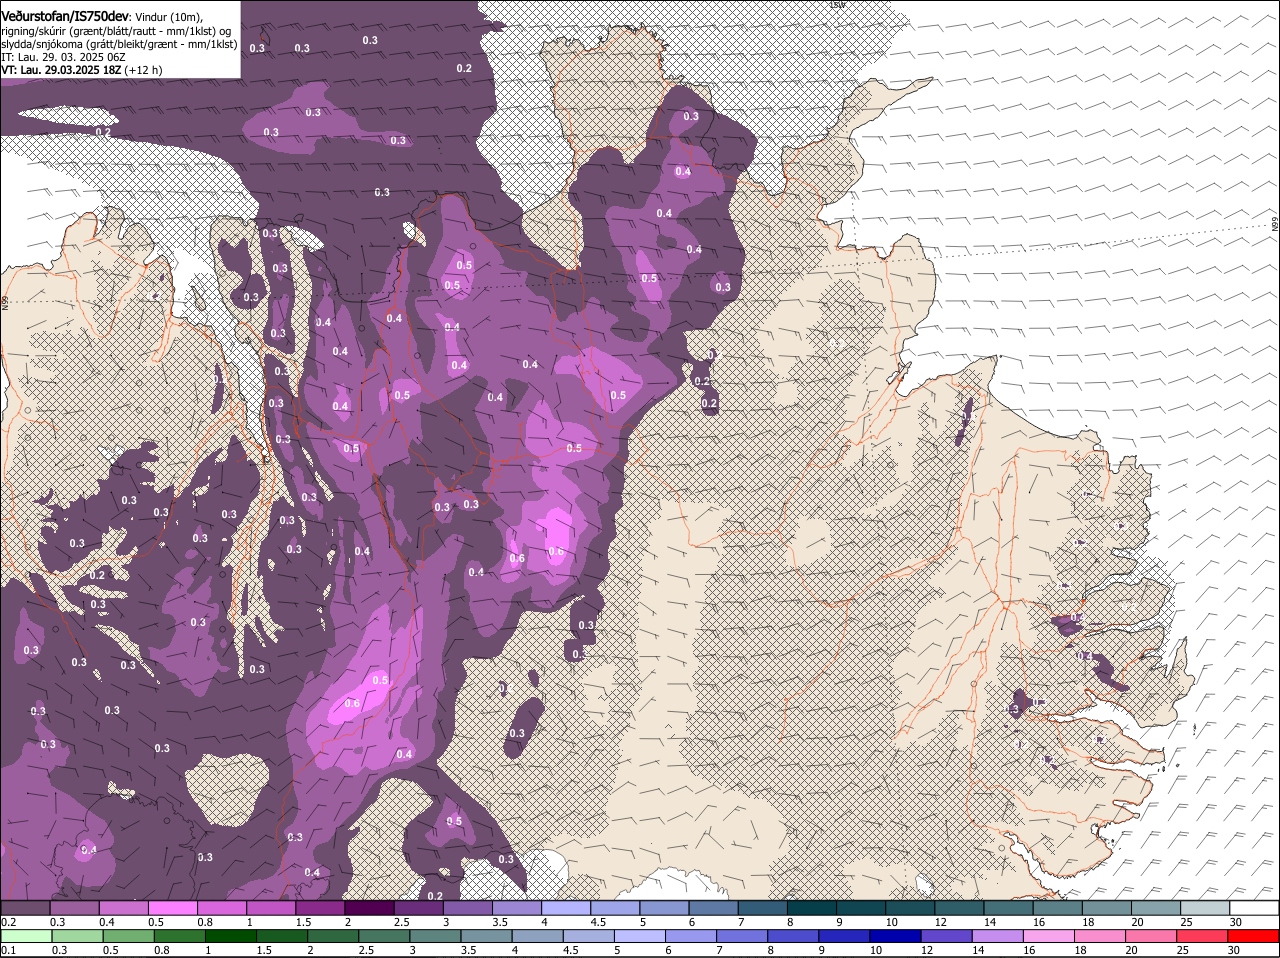The width and height of the screenshot is (1280, 958).
Task: Pick the snow legend swatch between 0.8 and 1
Action: pyautogui.click(x=222, y=908)
